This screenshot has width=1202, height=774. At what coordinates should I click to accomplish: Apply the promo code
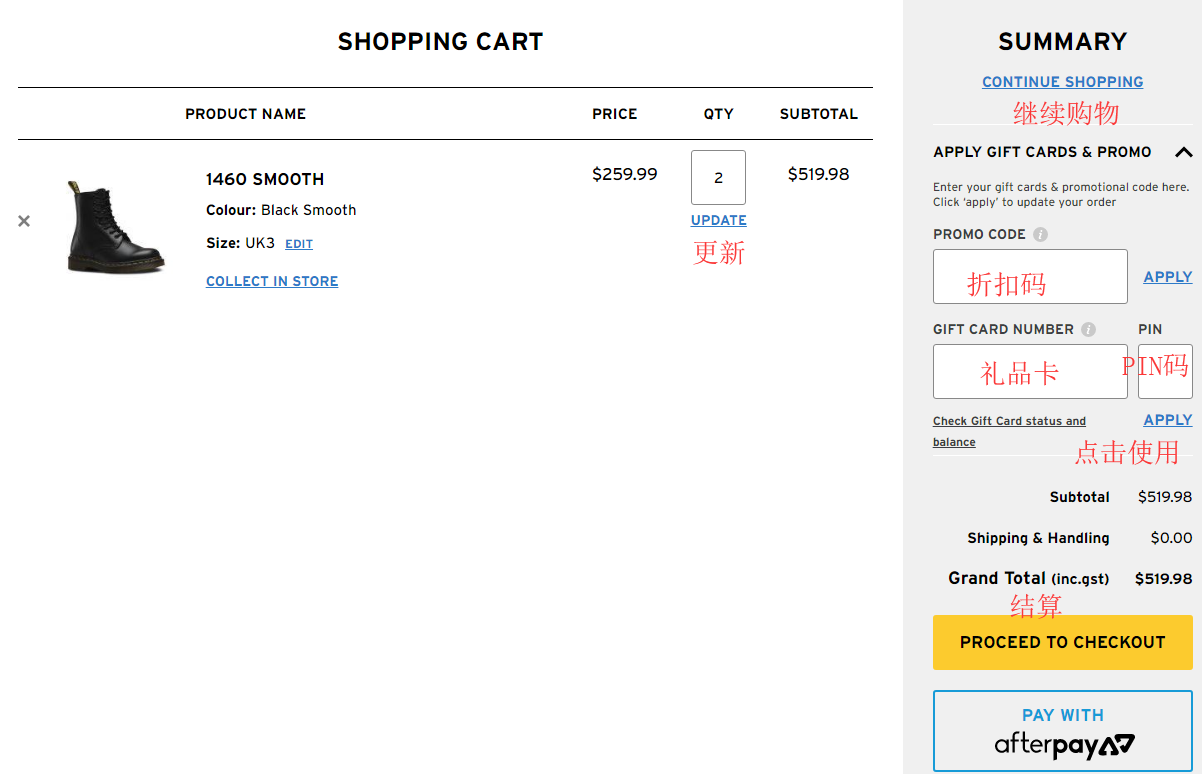1167,277
